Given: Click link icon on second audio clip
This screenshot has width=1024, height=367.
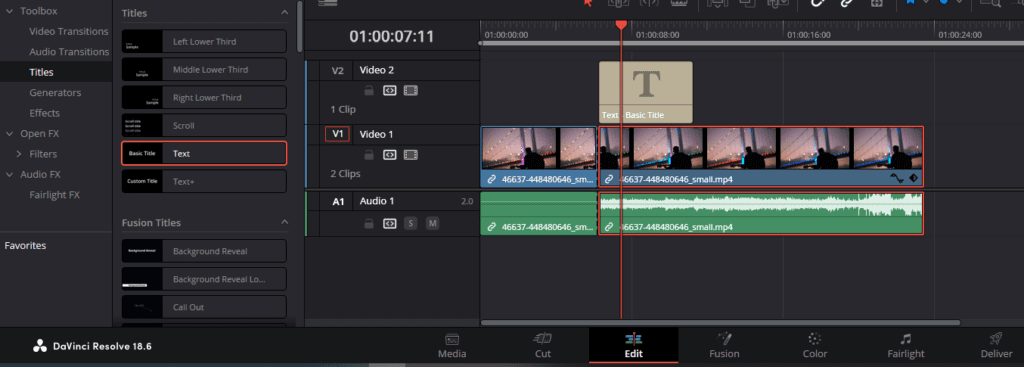Looking at the screenshot, I should 609,227.
